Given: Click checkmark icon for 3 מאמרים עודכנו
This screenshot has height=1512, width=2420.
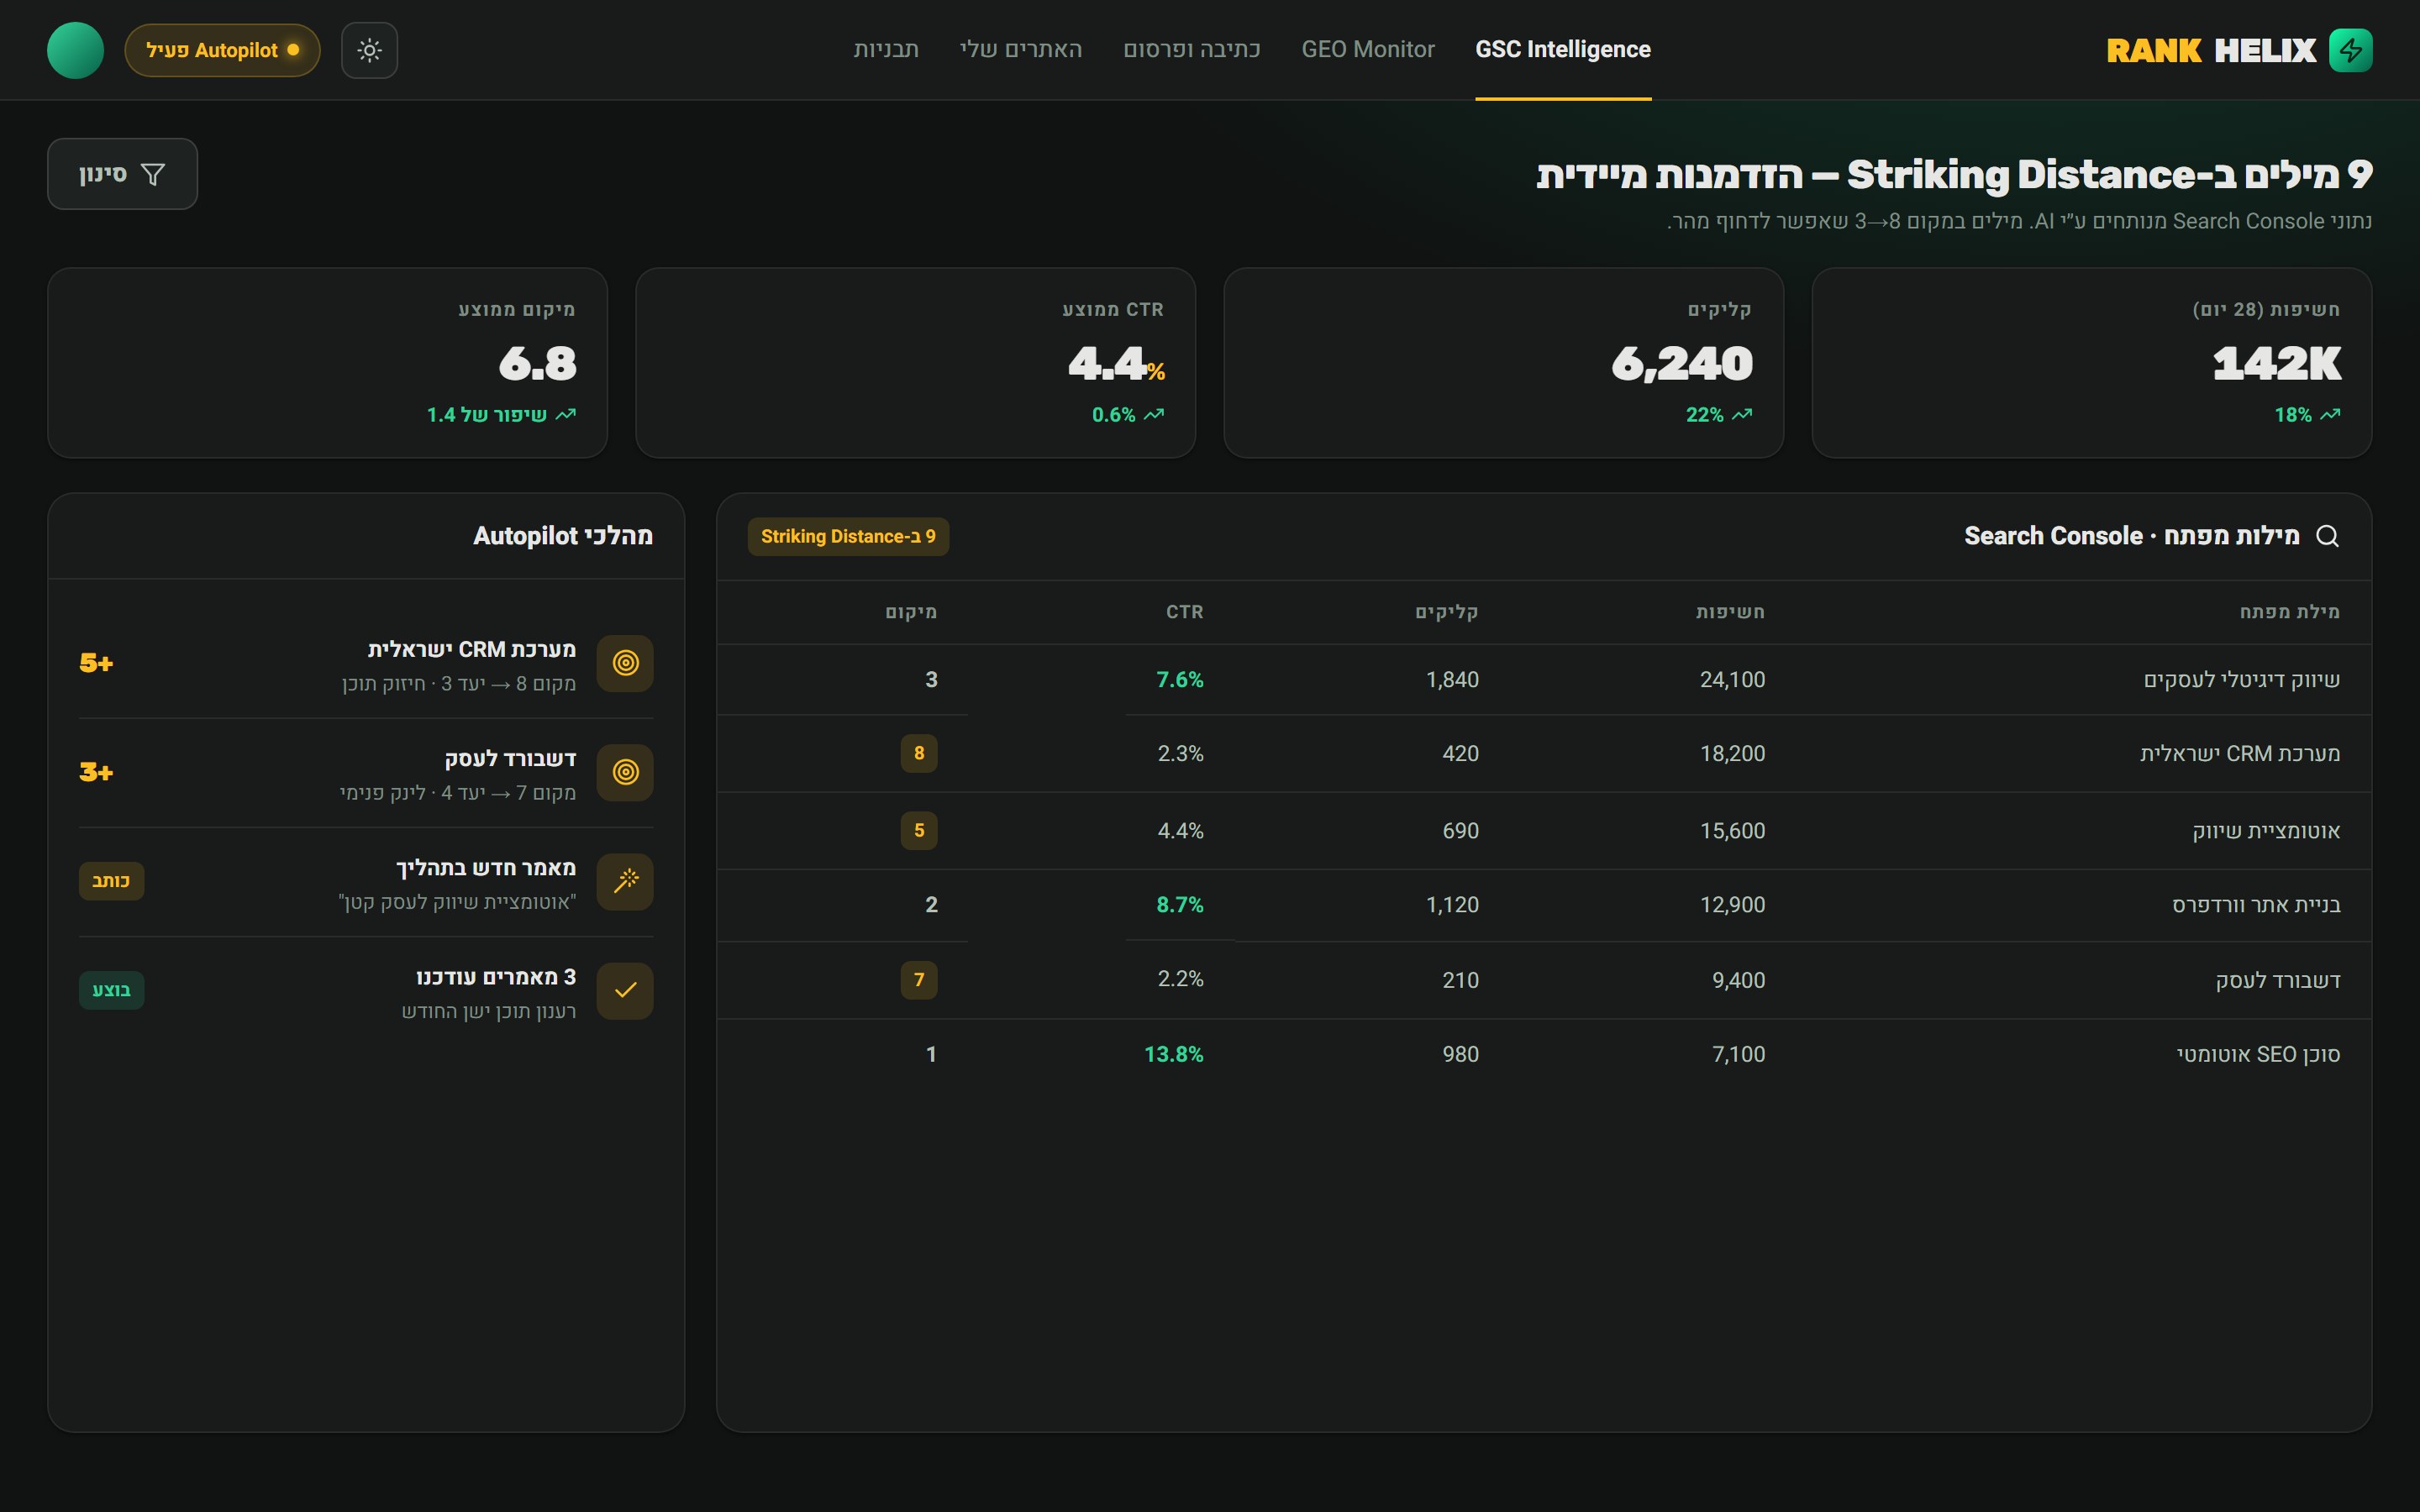Looking at the screenshot, I should (625, 990).
